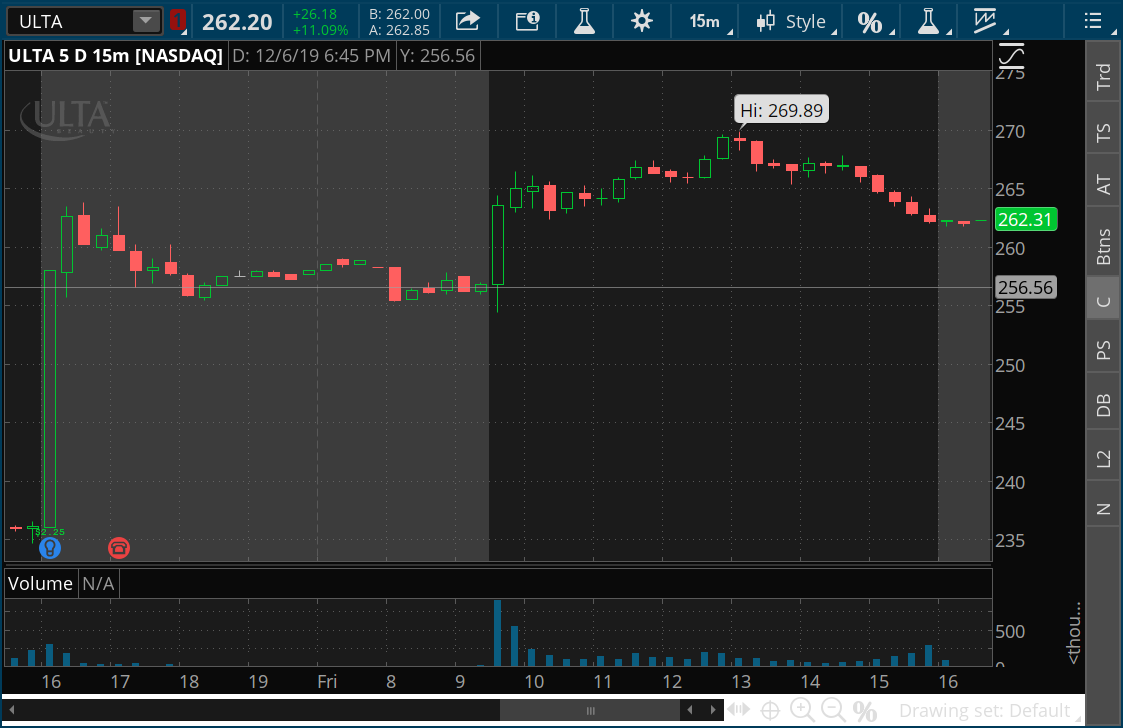Open the Style dropdown menu
Image resolution: width=1123 pixels, height=728 pixels.
coord(796,21)
